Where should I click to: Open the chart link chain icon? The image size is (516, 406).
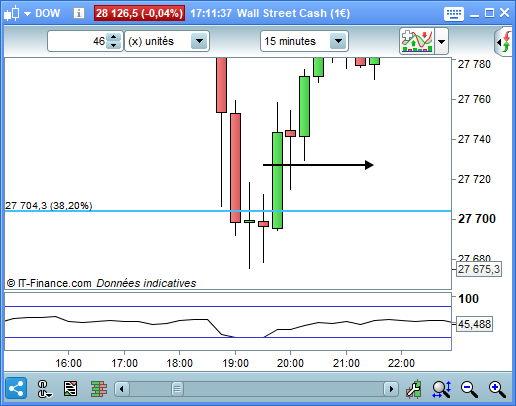tap(44, 389)
